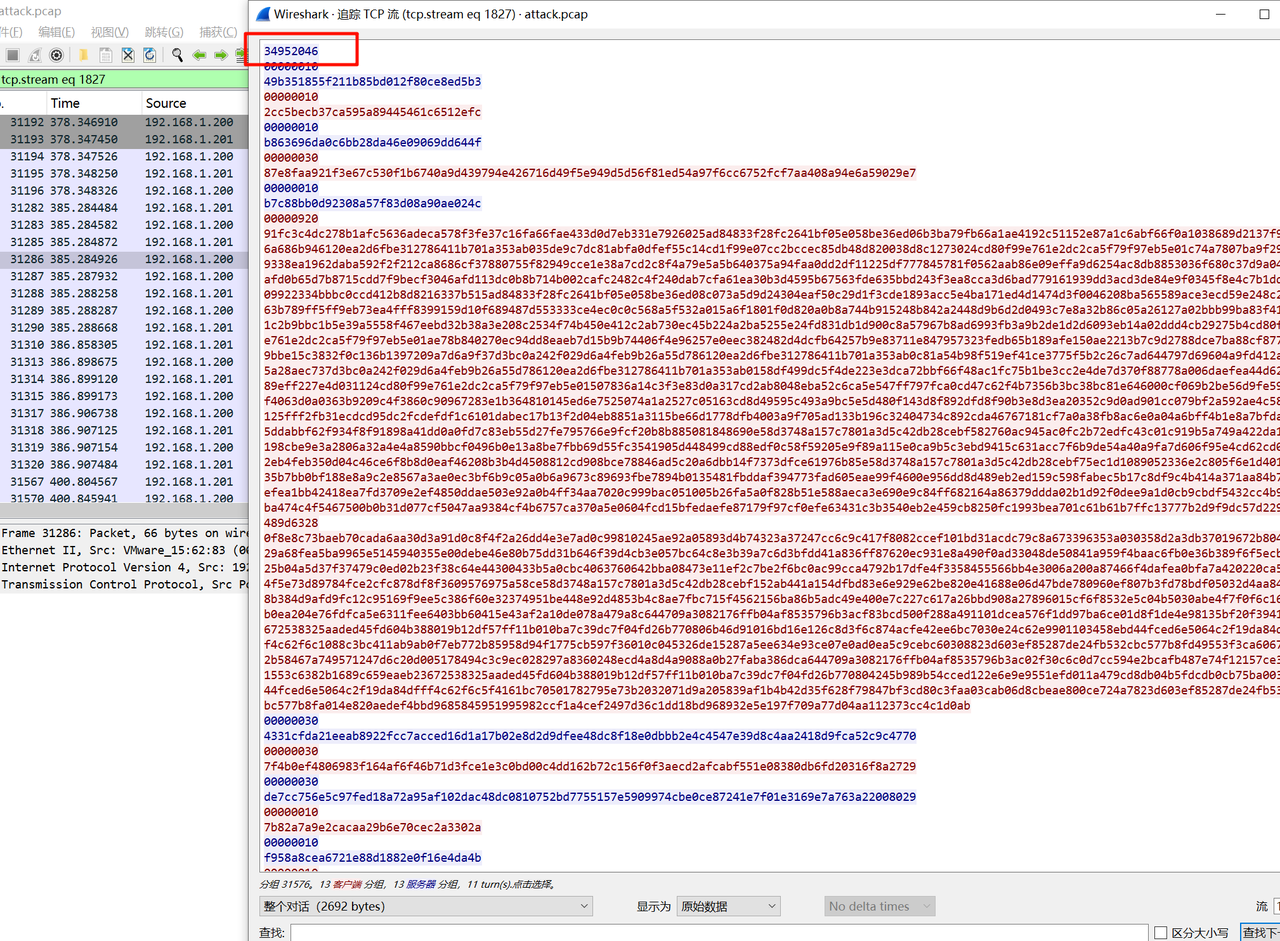Image resolution: width=1280 pixels, height=941 pixels.
Task: Open the 视图(V) menu
Action: pyautogui.click(x=109, y=32)
